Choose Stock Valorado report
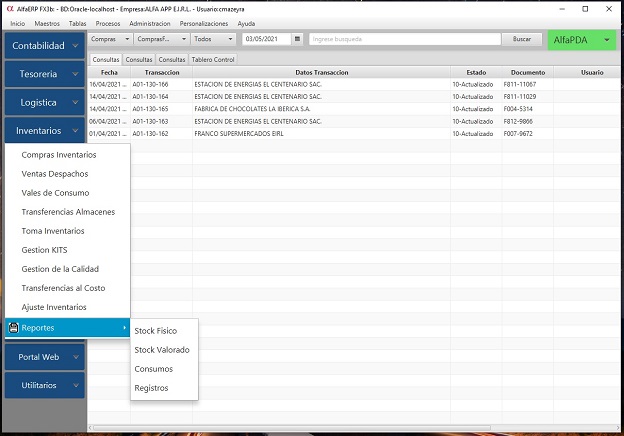 click(x=161, y=350)
